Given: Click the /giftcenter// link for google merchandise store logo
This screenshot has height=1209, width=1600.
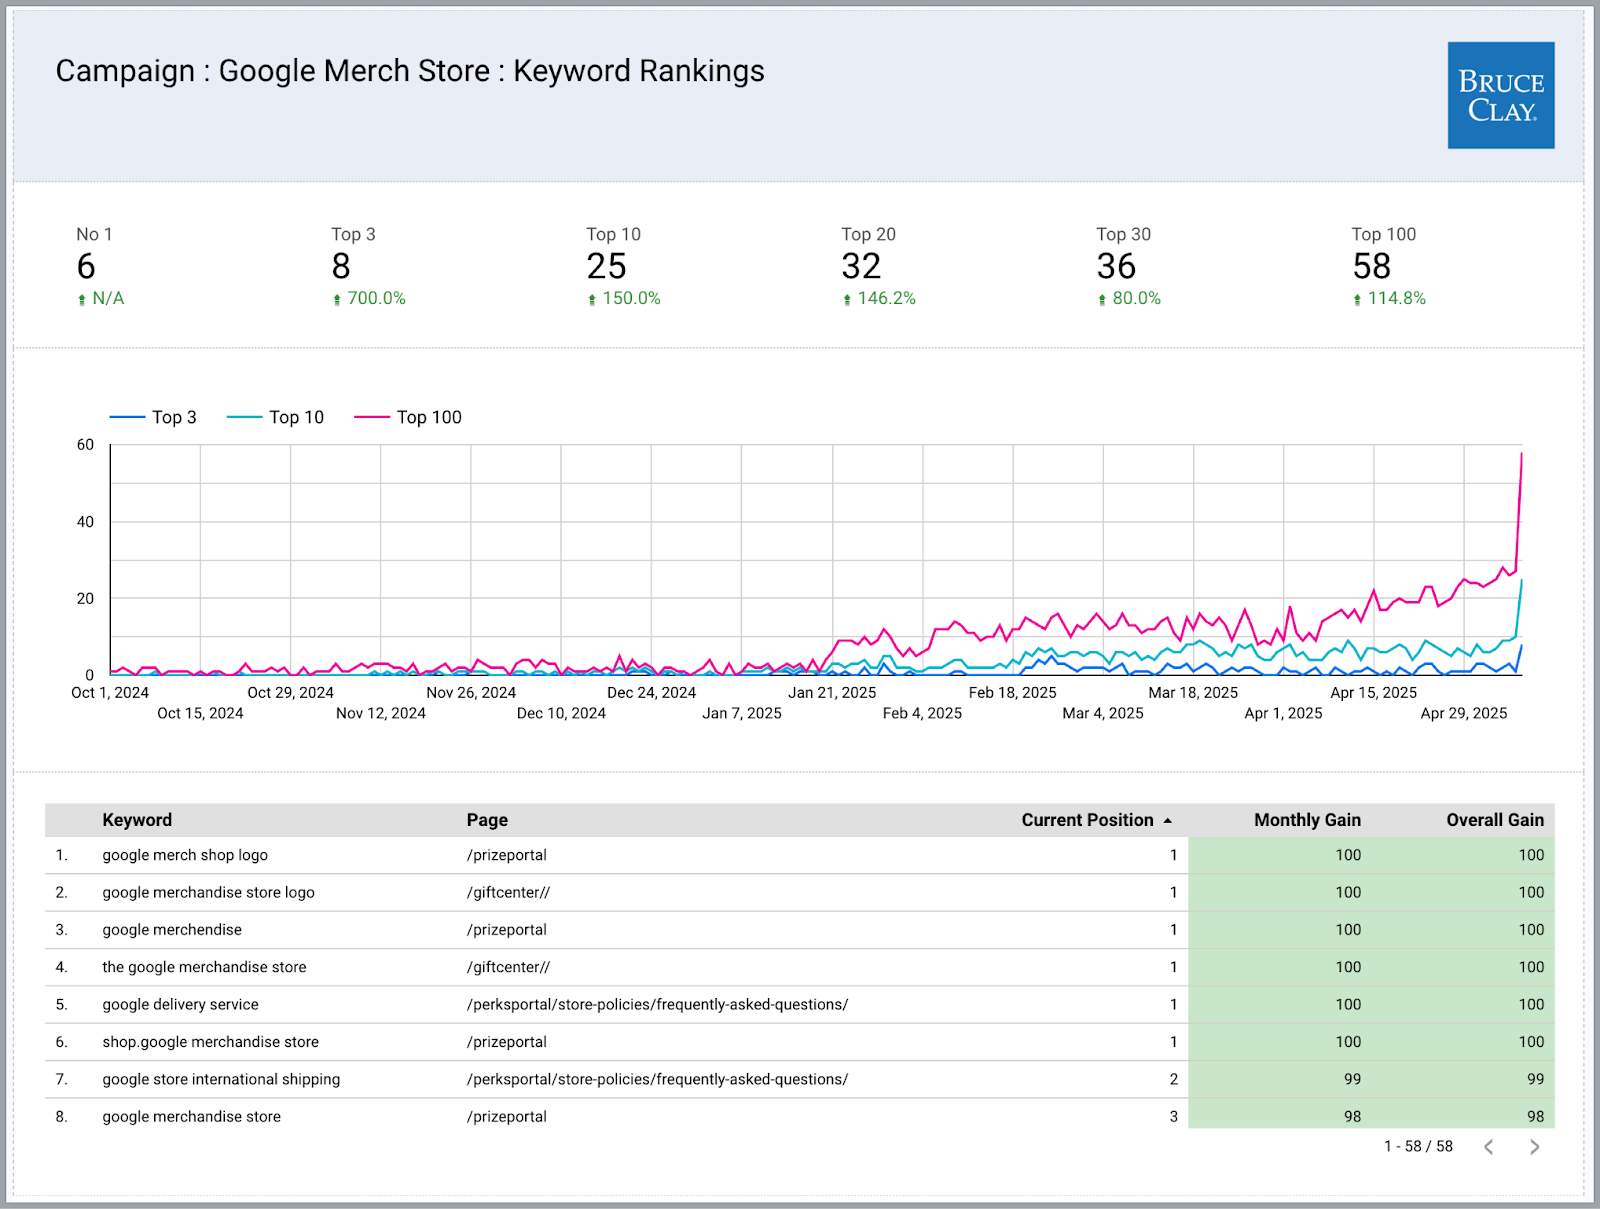Looking at the screenshot, I should point(508,892).
